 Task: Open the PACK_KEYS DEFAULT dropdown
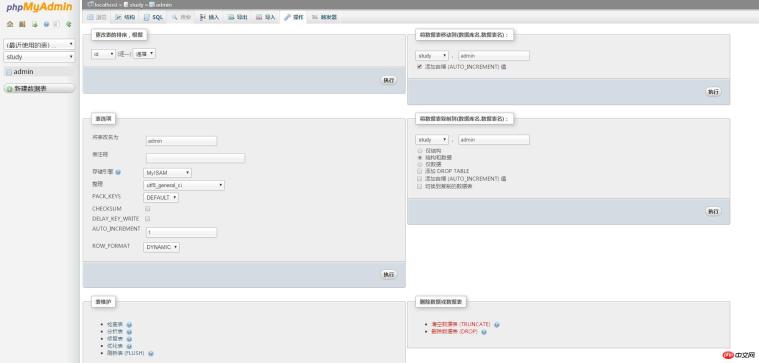tap(161, 197)
